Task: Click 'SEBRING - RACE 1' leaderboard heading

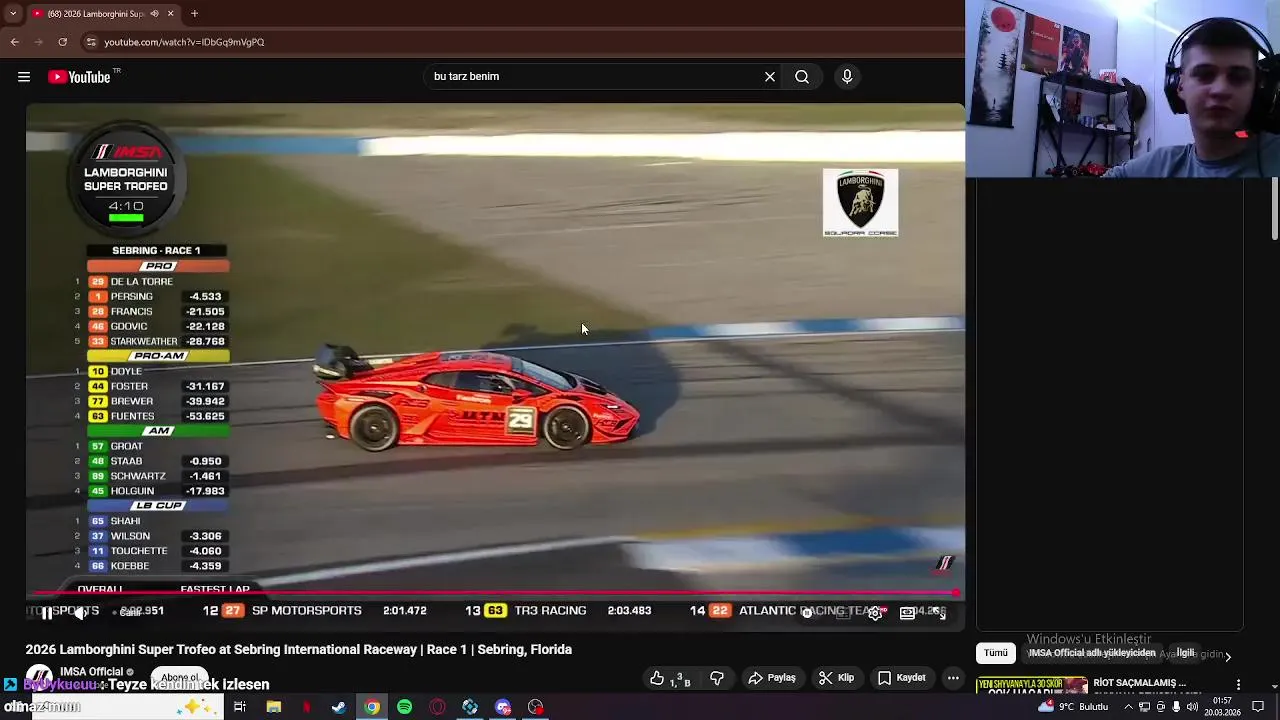Action: [156, 250]
